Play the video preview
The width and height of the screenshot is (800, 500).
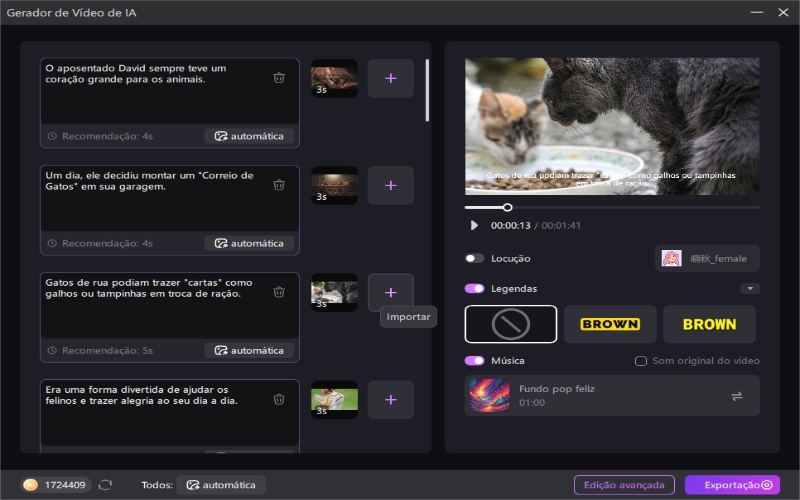click(474, 225)
